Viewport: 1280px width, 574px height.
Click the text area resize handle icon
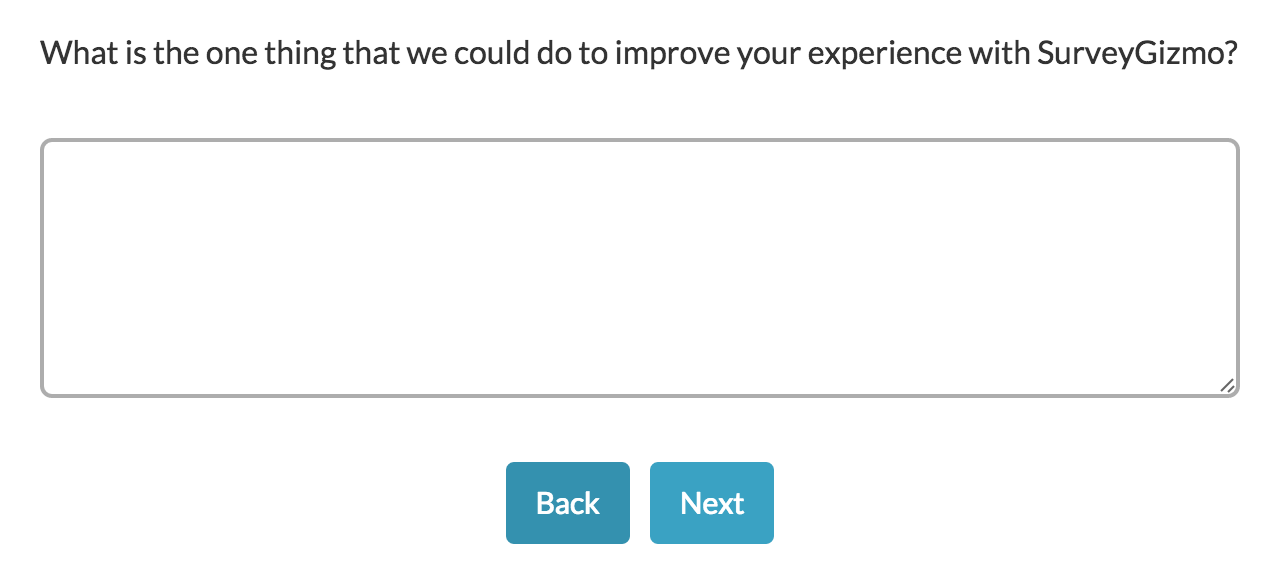(x=1227, y=386)
